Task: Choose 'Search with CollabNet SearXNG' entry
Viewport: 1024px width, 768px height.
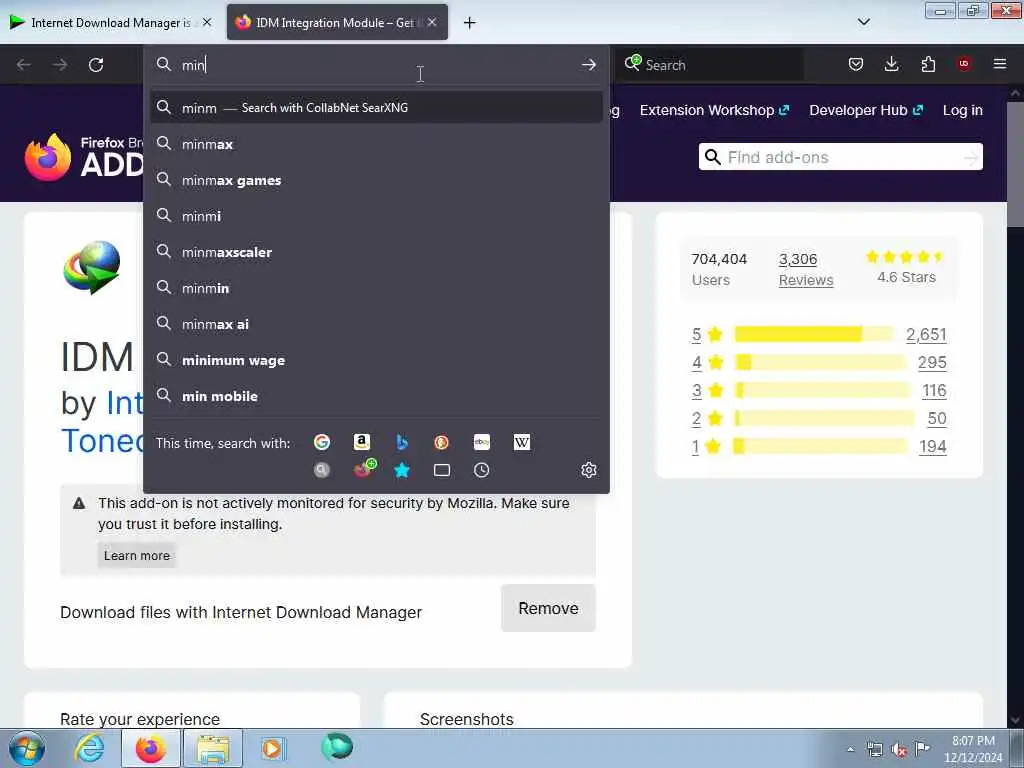Action: pos(376,108)
